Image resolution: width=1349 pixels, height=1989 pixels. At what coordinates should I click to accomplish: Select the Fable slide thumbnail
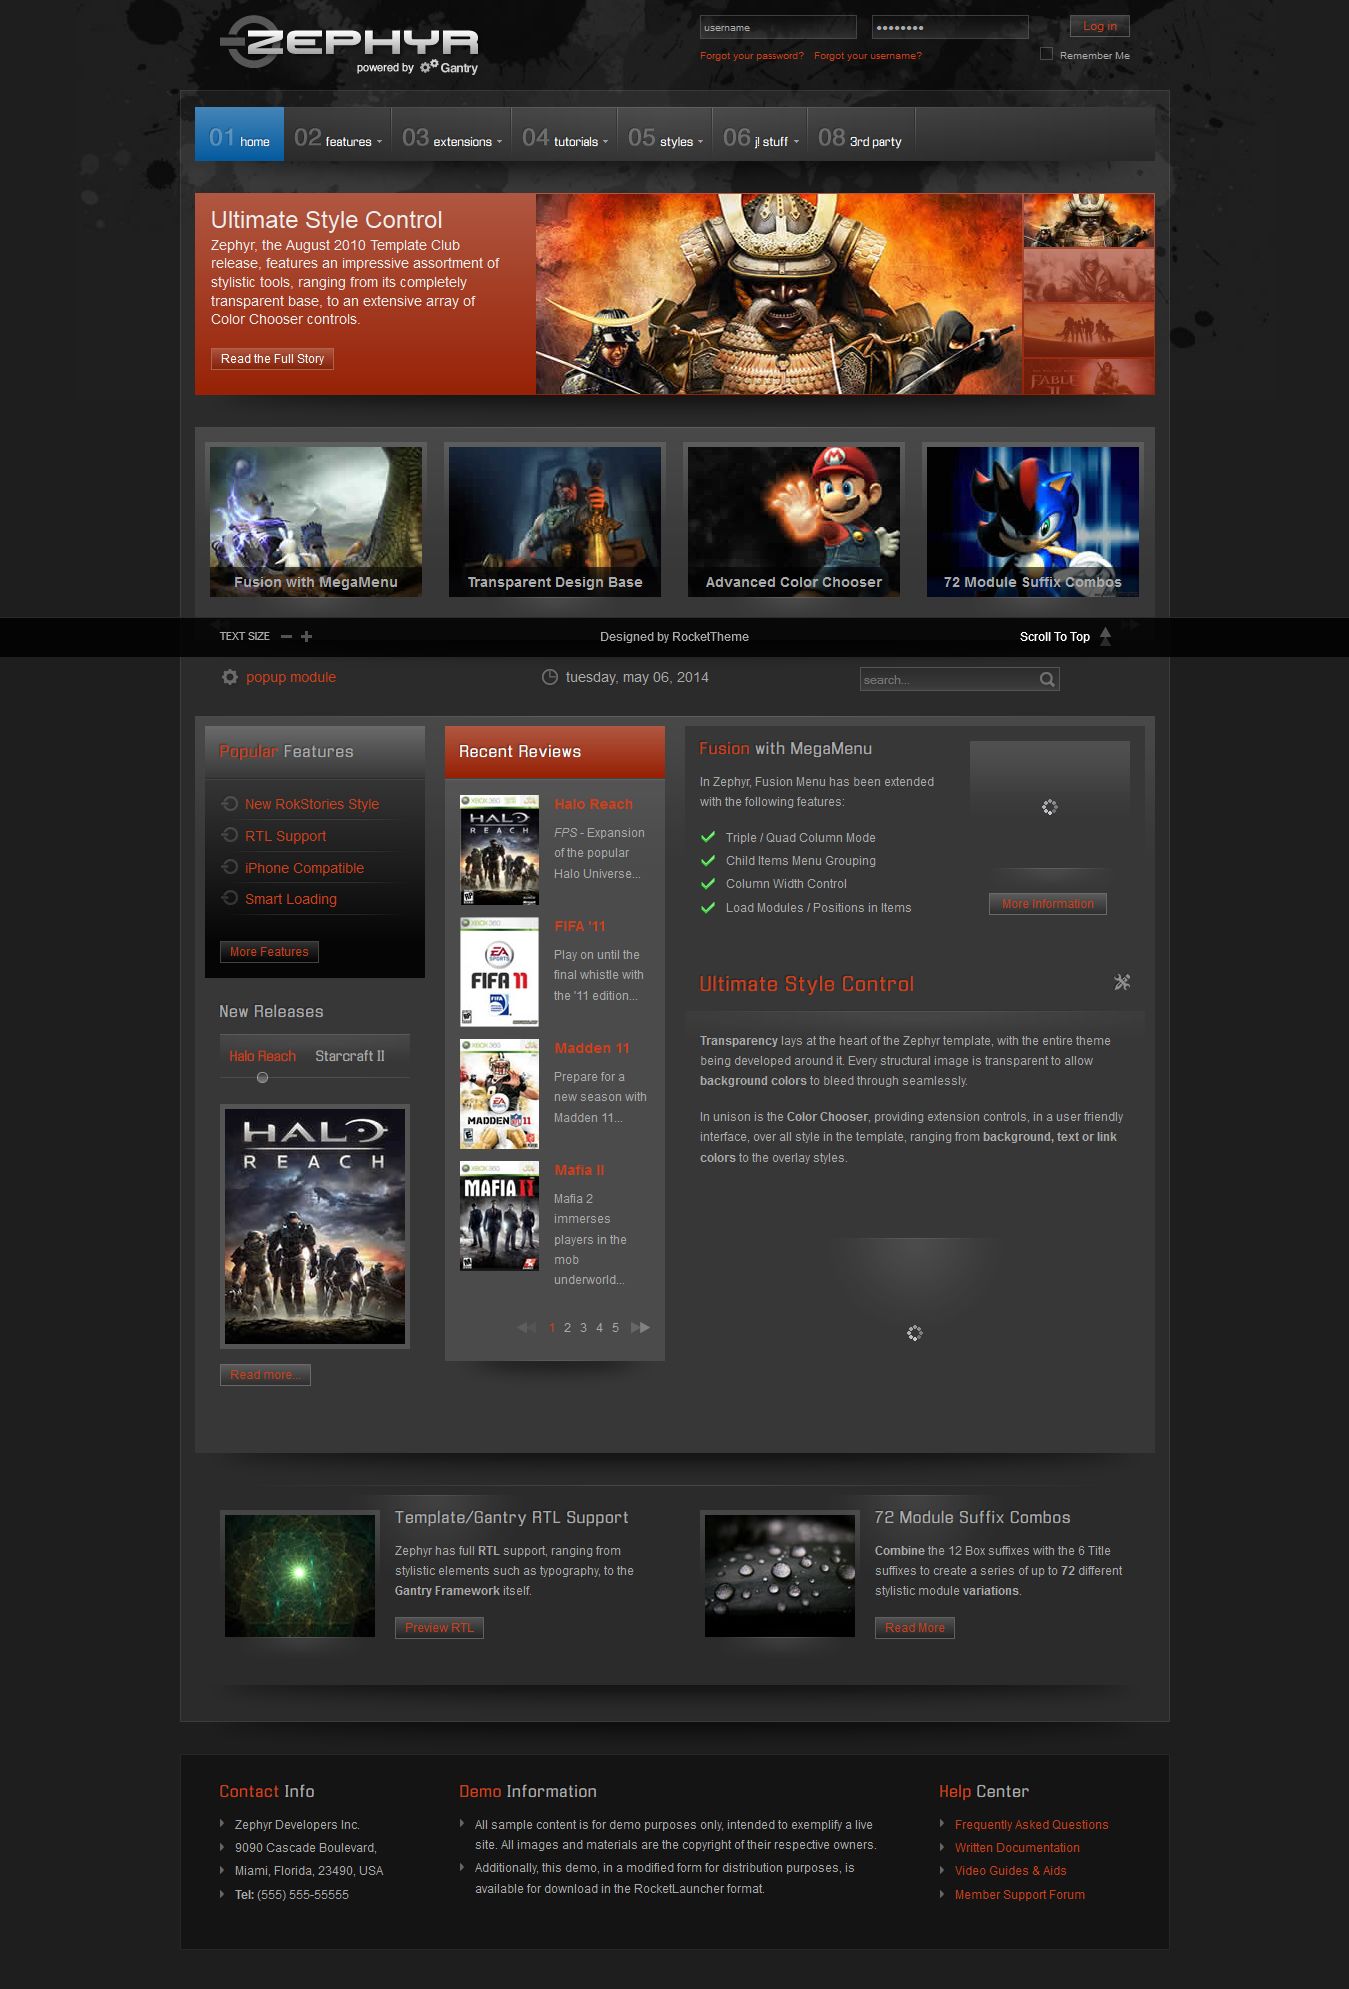click(1088, 376)
